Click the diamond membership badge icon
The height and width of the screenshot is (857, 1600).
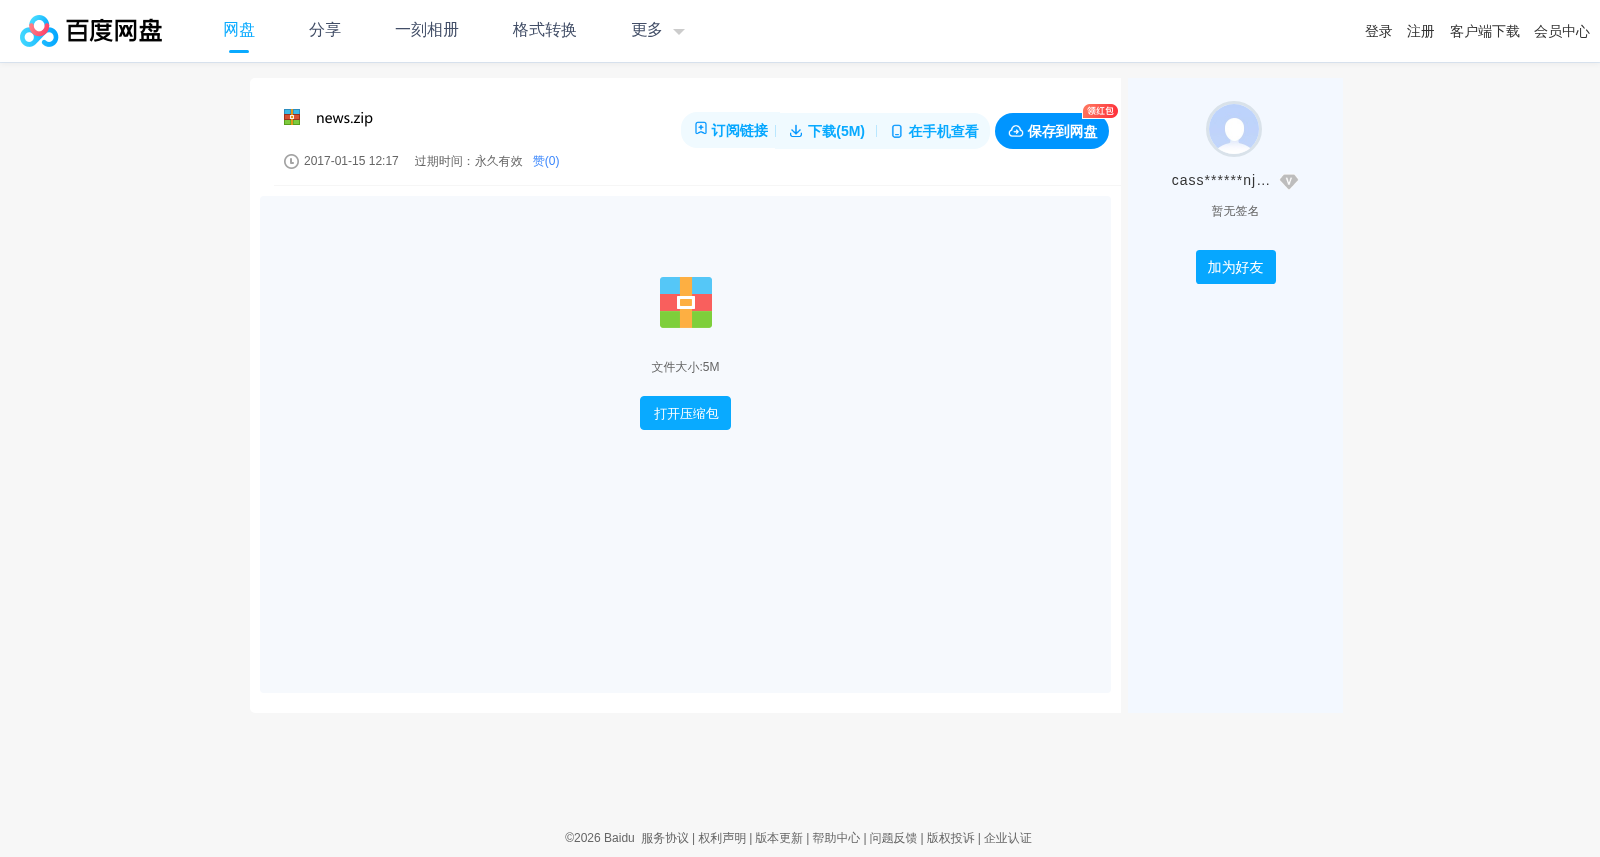click(1289, 181)
